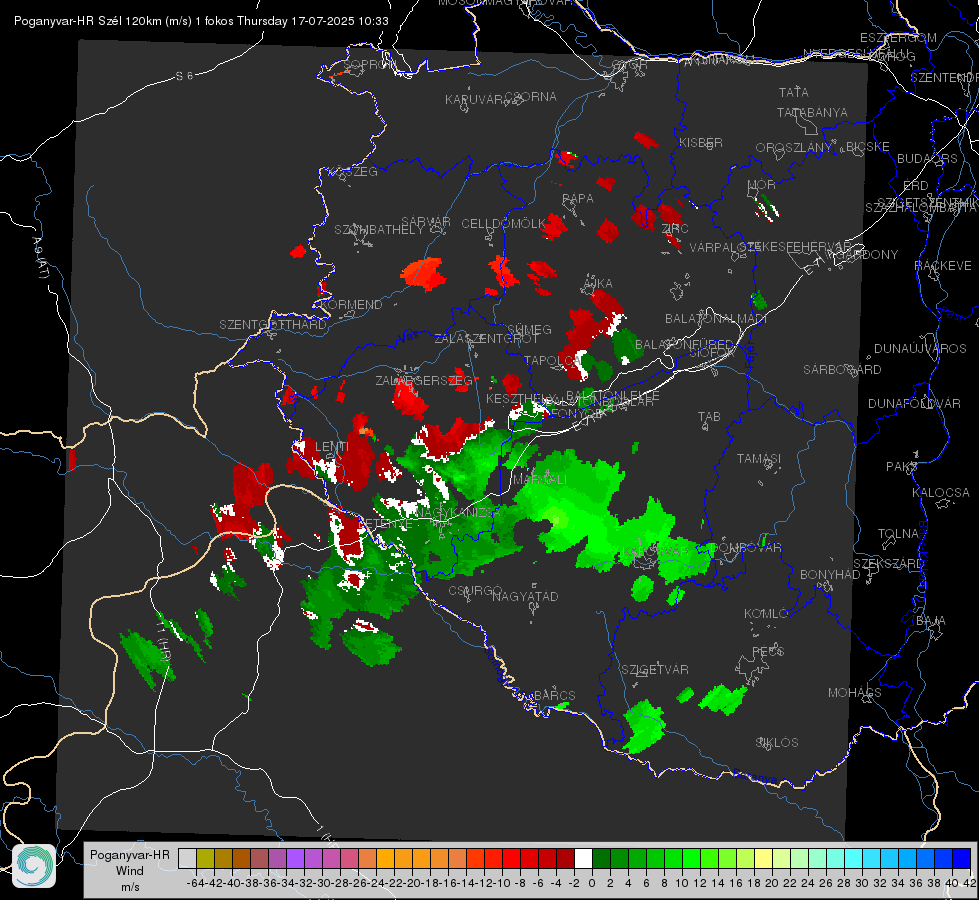Click the SOPRON city label
The width and height of the screenshot is (979, 900).
coord(369,64)
